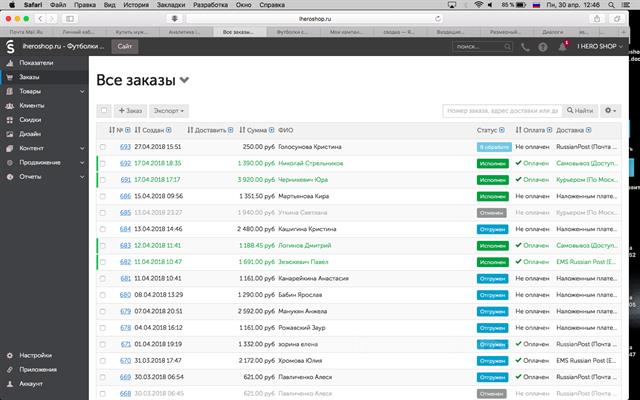Image resolution: width=640 pixels, height=400 pixels.
Task: Click the Сайт button in header
Action: pyautogui.click(x=124, y=47)
